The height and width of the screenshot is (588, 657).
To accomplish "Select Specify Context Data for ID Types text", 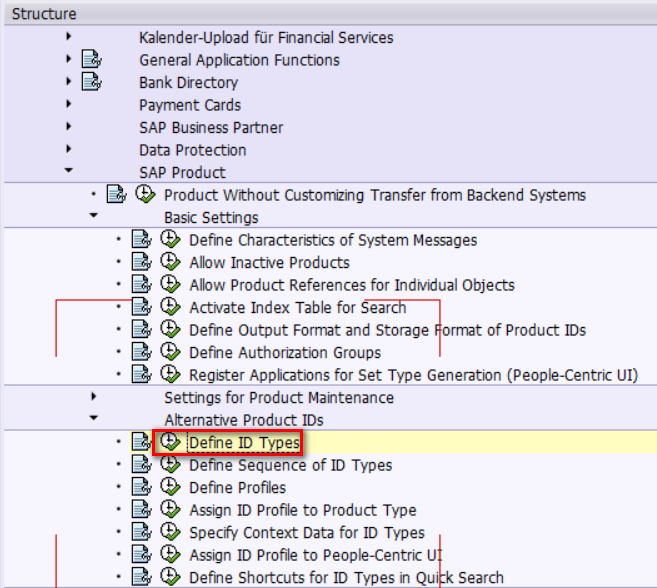I will tap(307, 533).
